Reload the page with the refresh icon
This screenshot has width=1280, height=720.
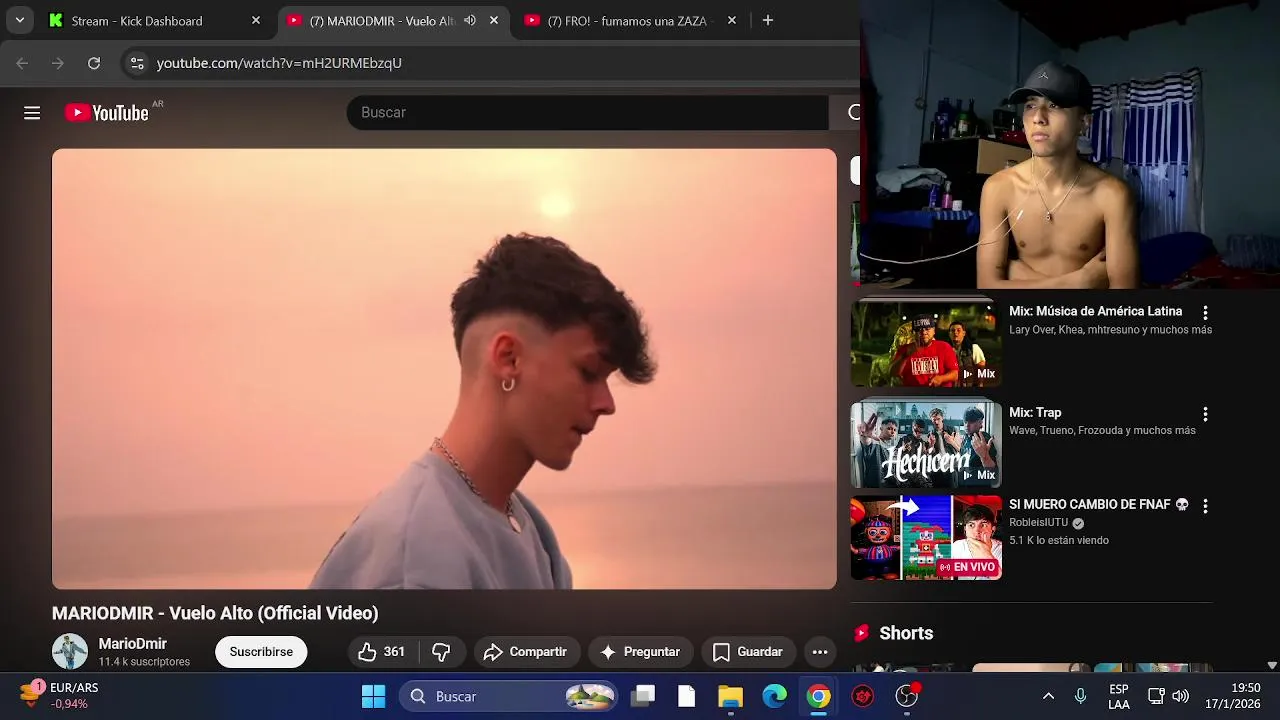[x=94, y=63]
